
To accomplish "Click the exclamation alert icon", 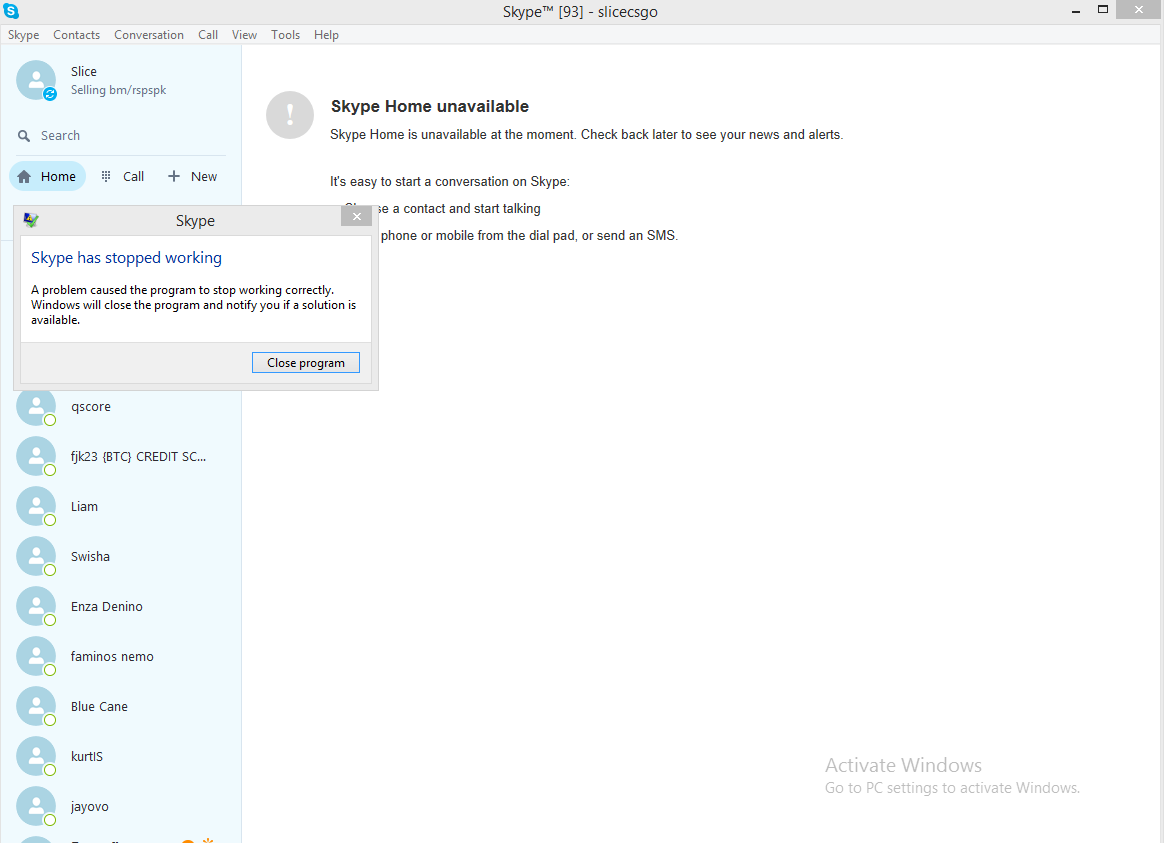I will point(290,115).
